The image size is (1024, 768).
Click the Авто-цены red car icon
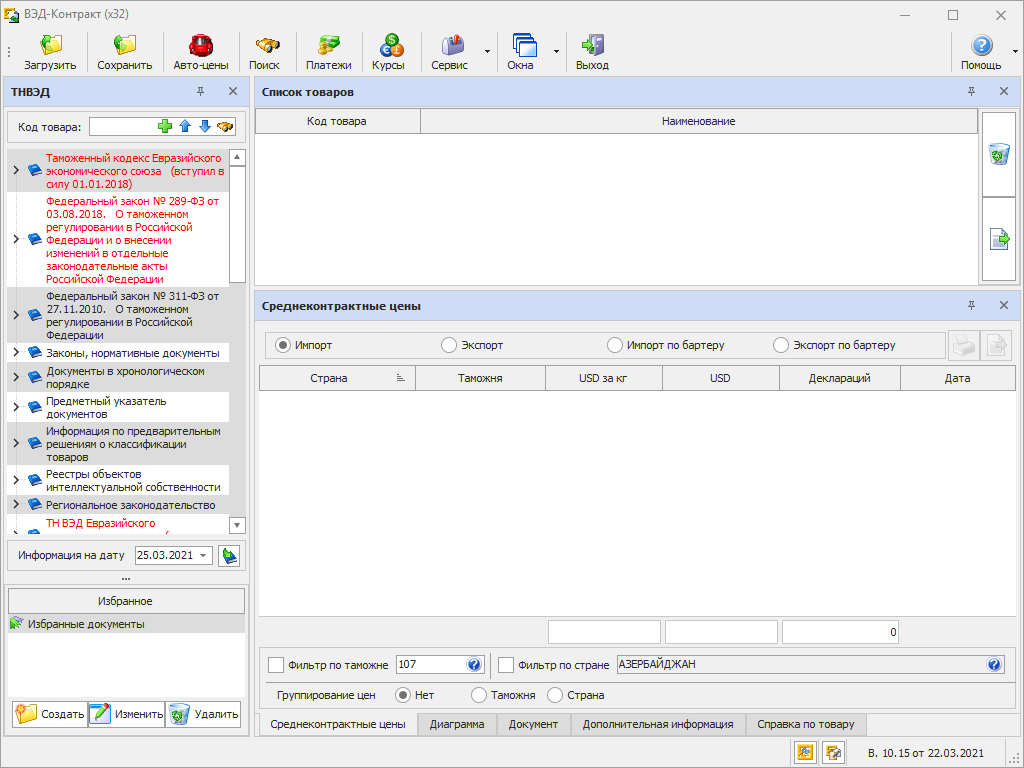pyautogui.click(x=201, y=46)
